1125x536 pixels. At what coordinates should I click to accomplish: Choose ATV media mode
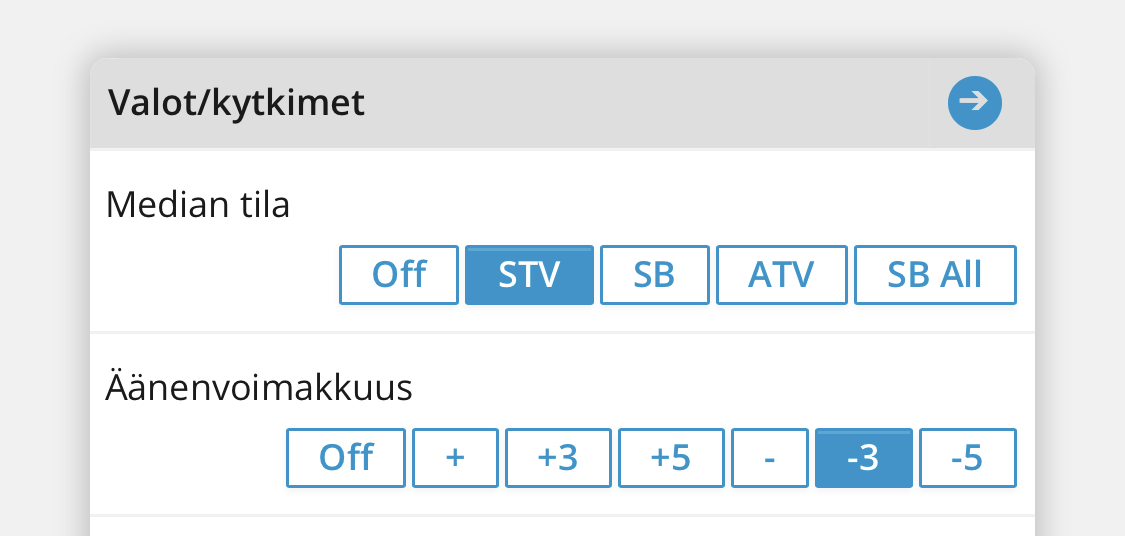781,274
